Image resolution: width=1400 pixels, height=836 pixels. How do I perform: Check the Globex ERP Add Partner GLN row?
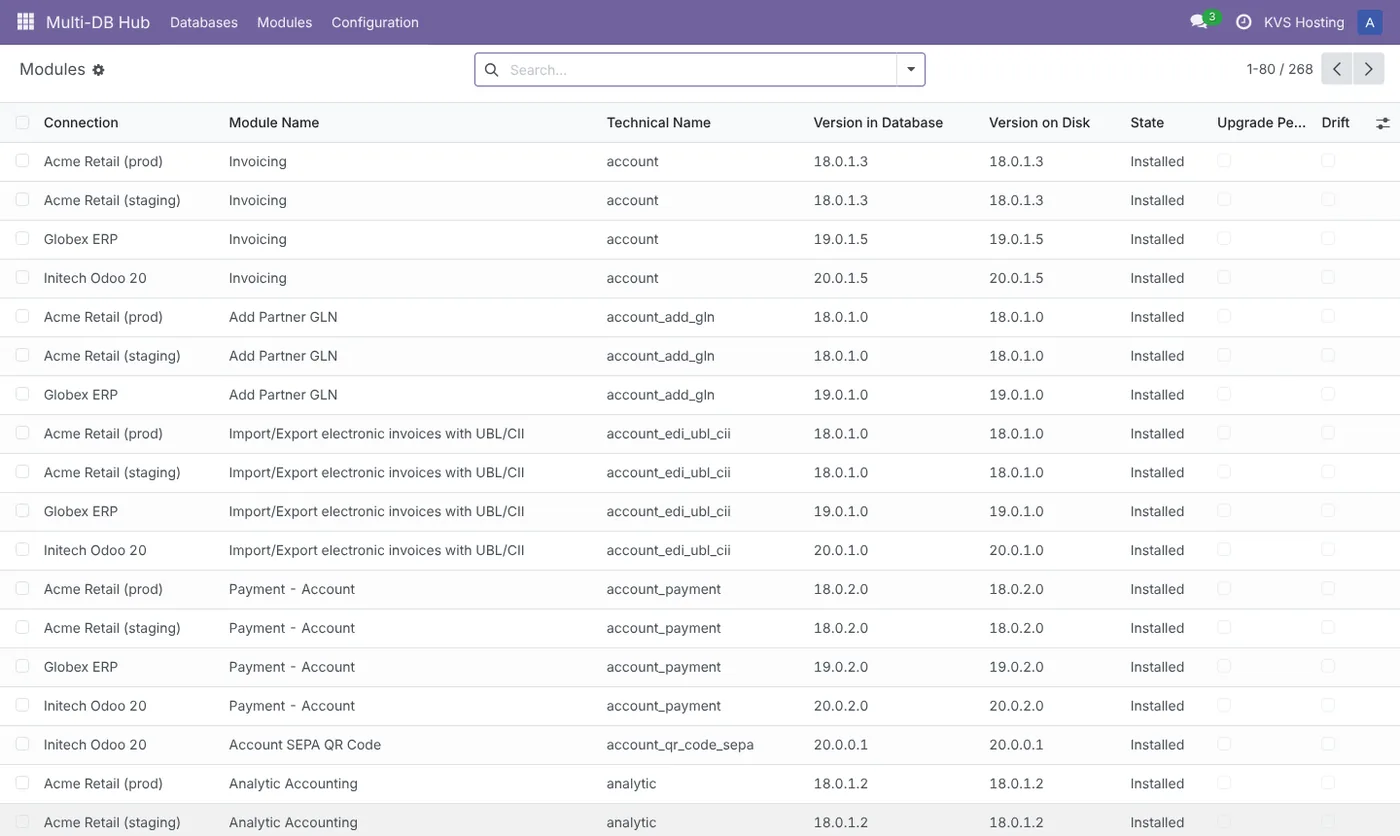point(22,394)
